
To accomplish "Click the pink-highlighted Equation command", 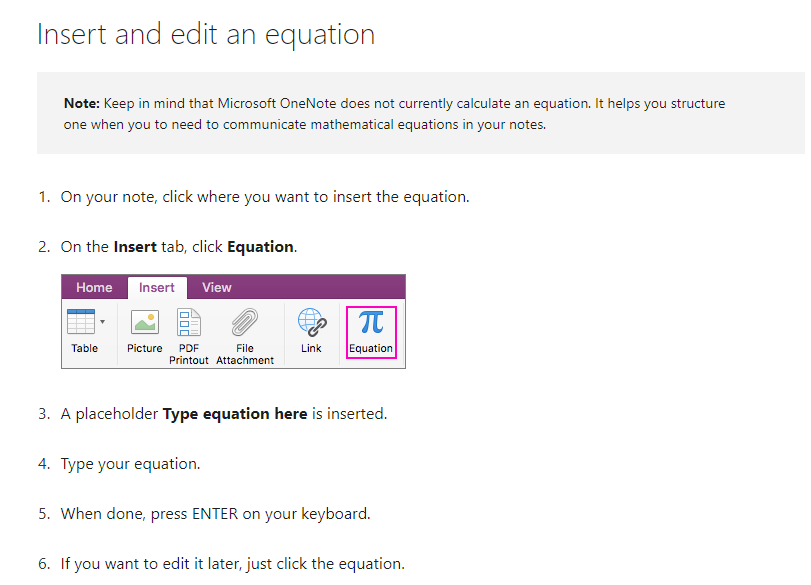I will (x=371, y=332).
